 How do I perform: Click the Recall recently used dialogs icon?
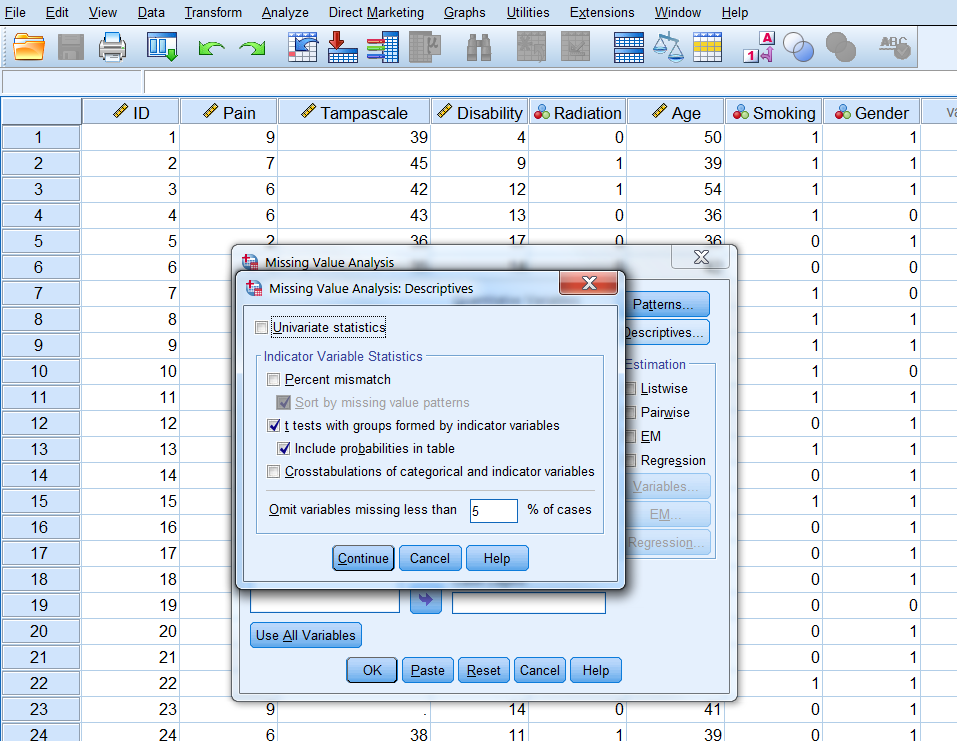(x=162, y=46)
